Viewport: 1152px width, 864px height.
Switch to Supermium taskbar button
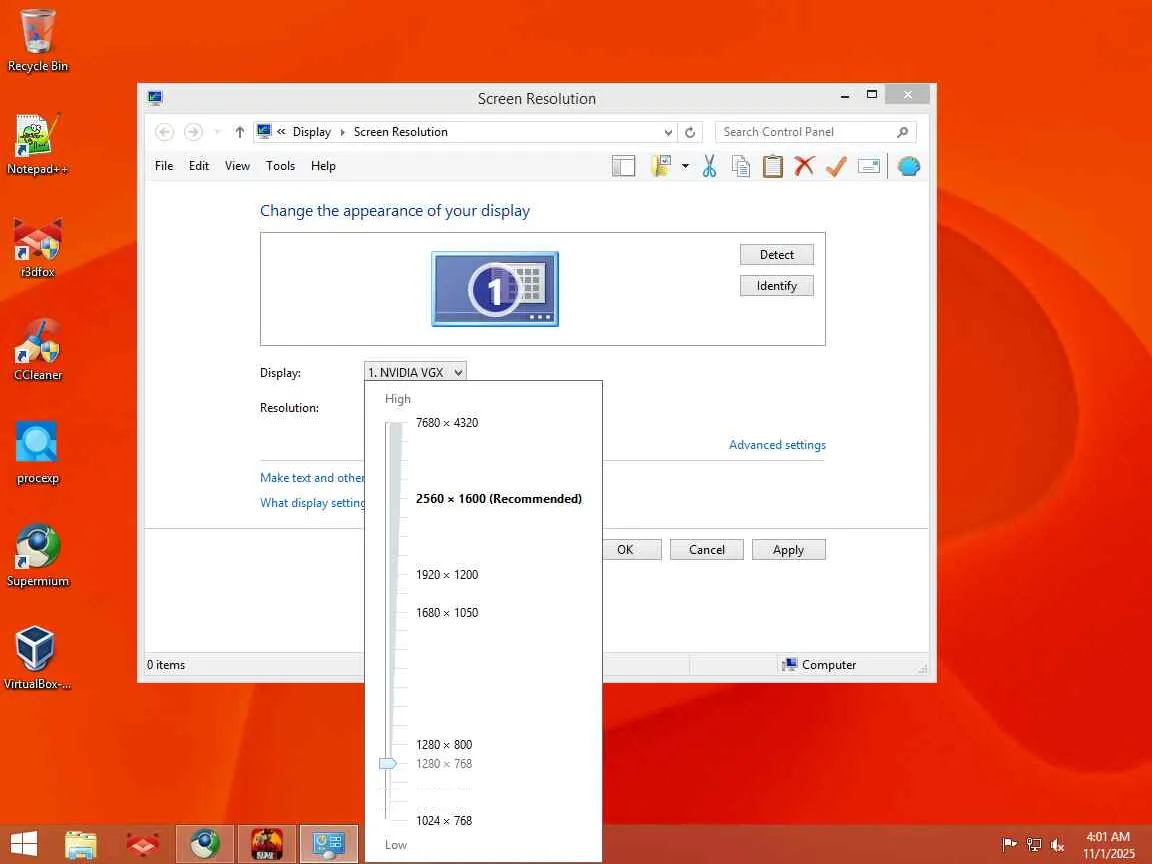pyautogui.click(x=205, y=844)
